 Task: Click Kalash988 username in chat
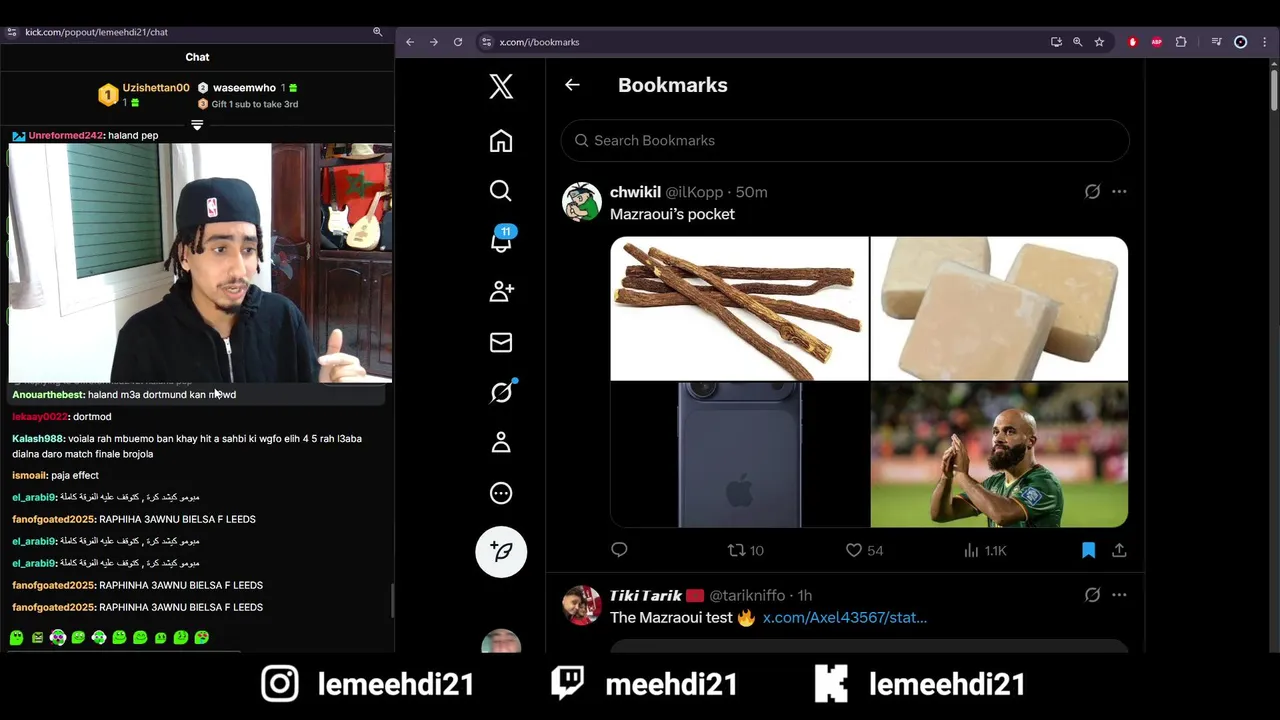click(x=38, y=439)
